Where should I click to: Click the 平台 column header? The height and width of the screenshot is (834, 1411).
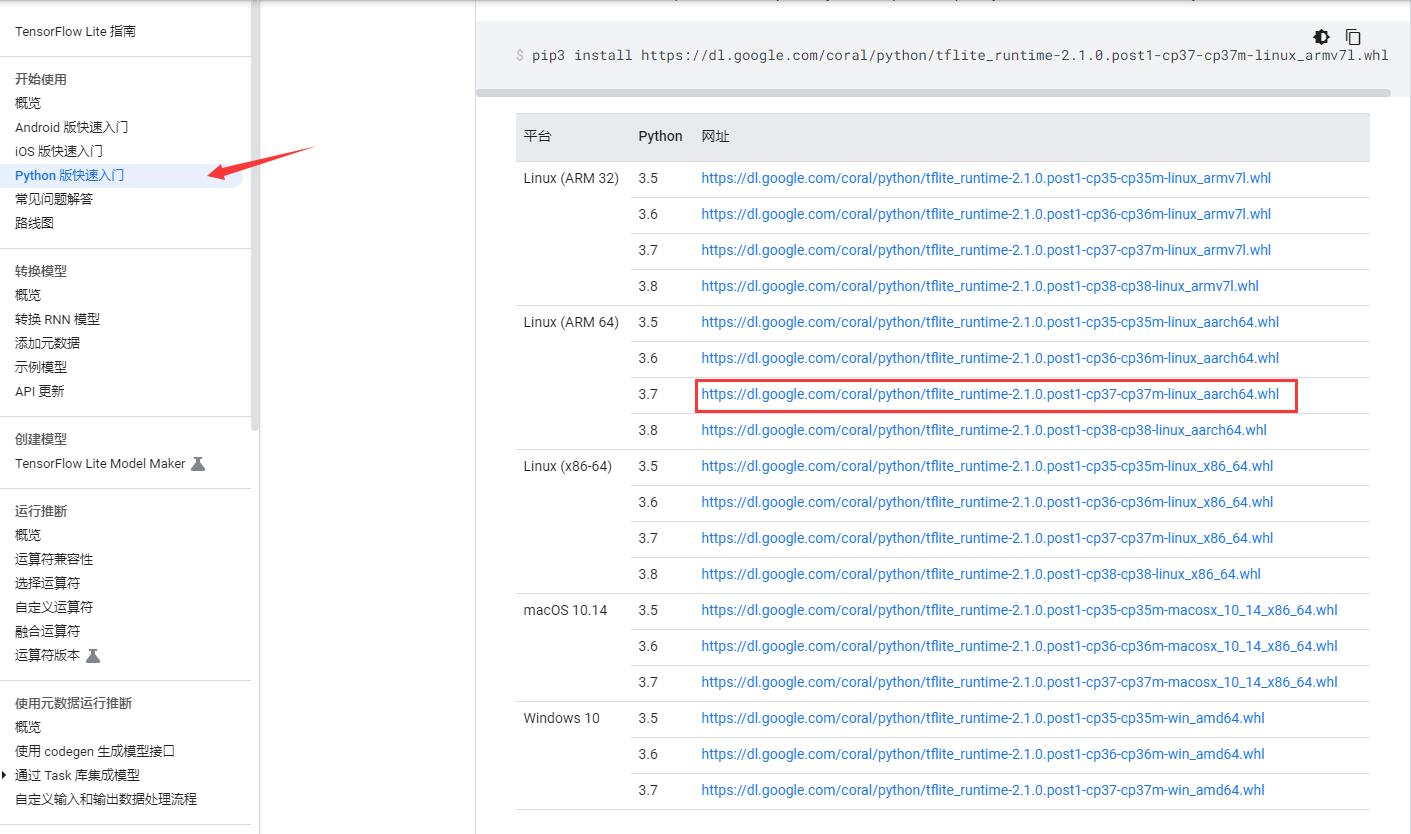click(537, 136)
